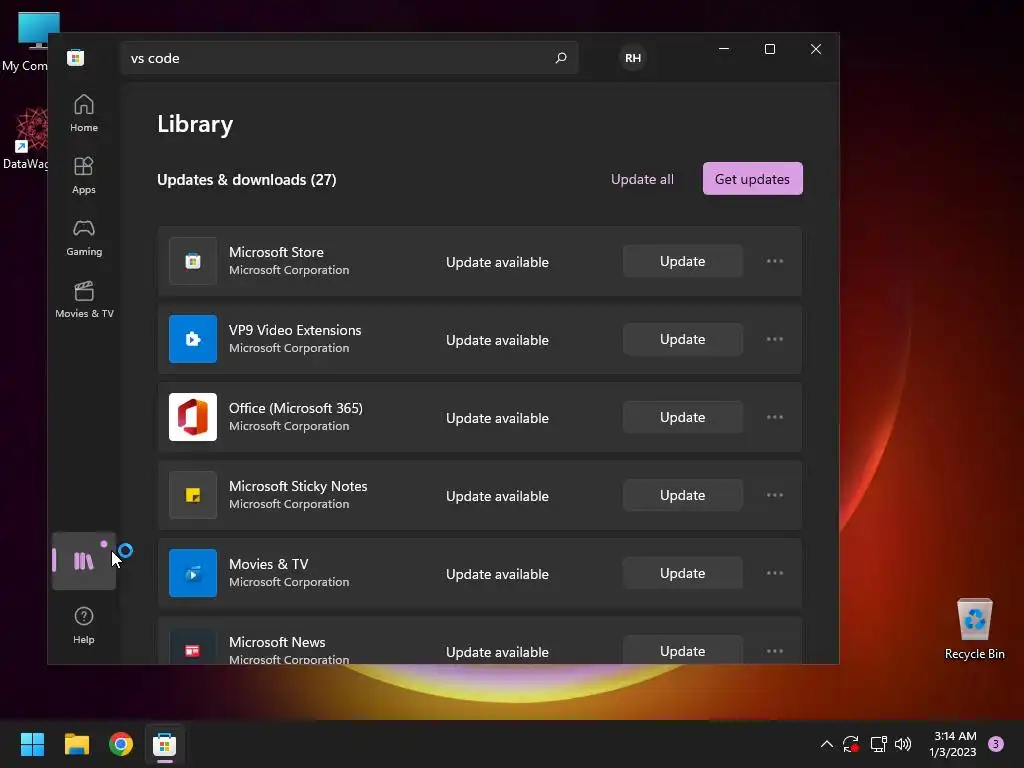Click the 'VP9 Video Extensions' name text
The height and width of the screenshot is (768, 1024).
[x=295, y=330]
